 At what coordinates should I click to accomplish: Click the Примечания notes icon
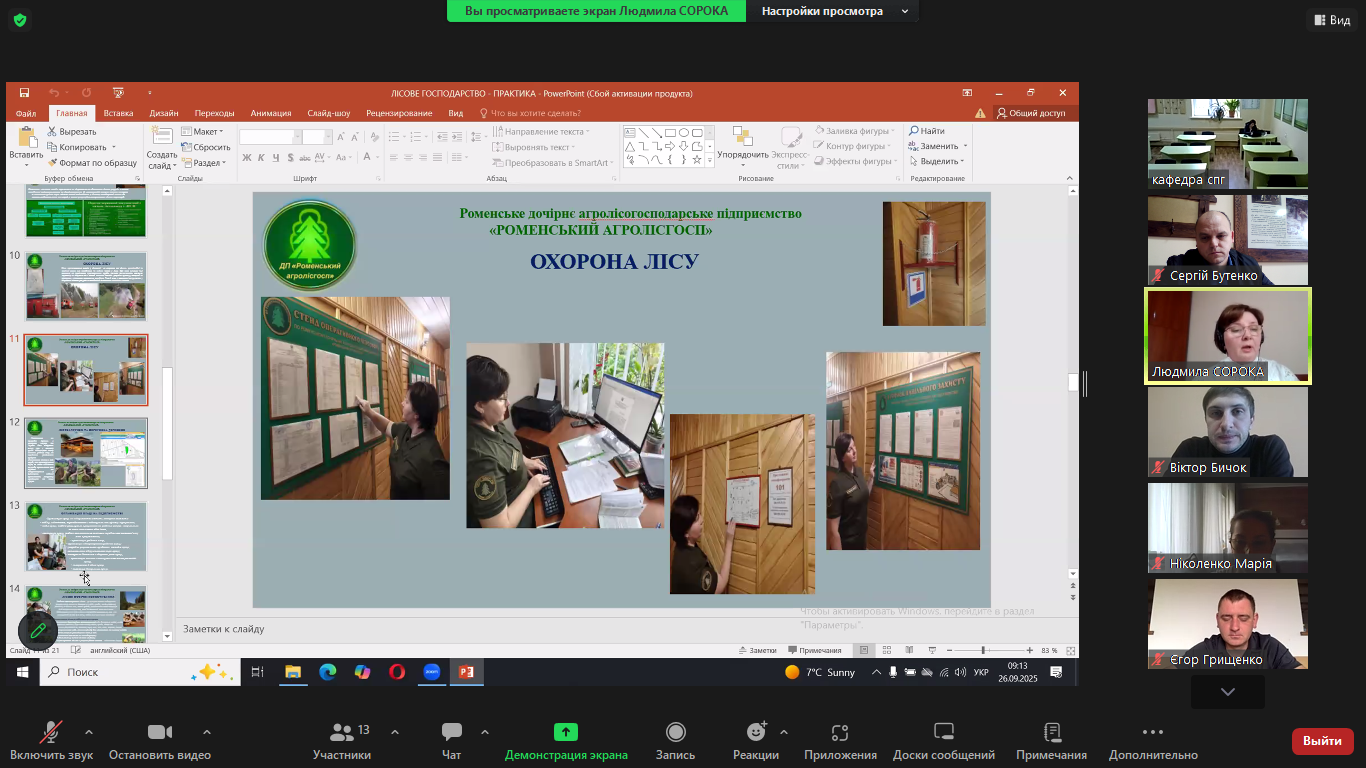pos(1051,733)
